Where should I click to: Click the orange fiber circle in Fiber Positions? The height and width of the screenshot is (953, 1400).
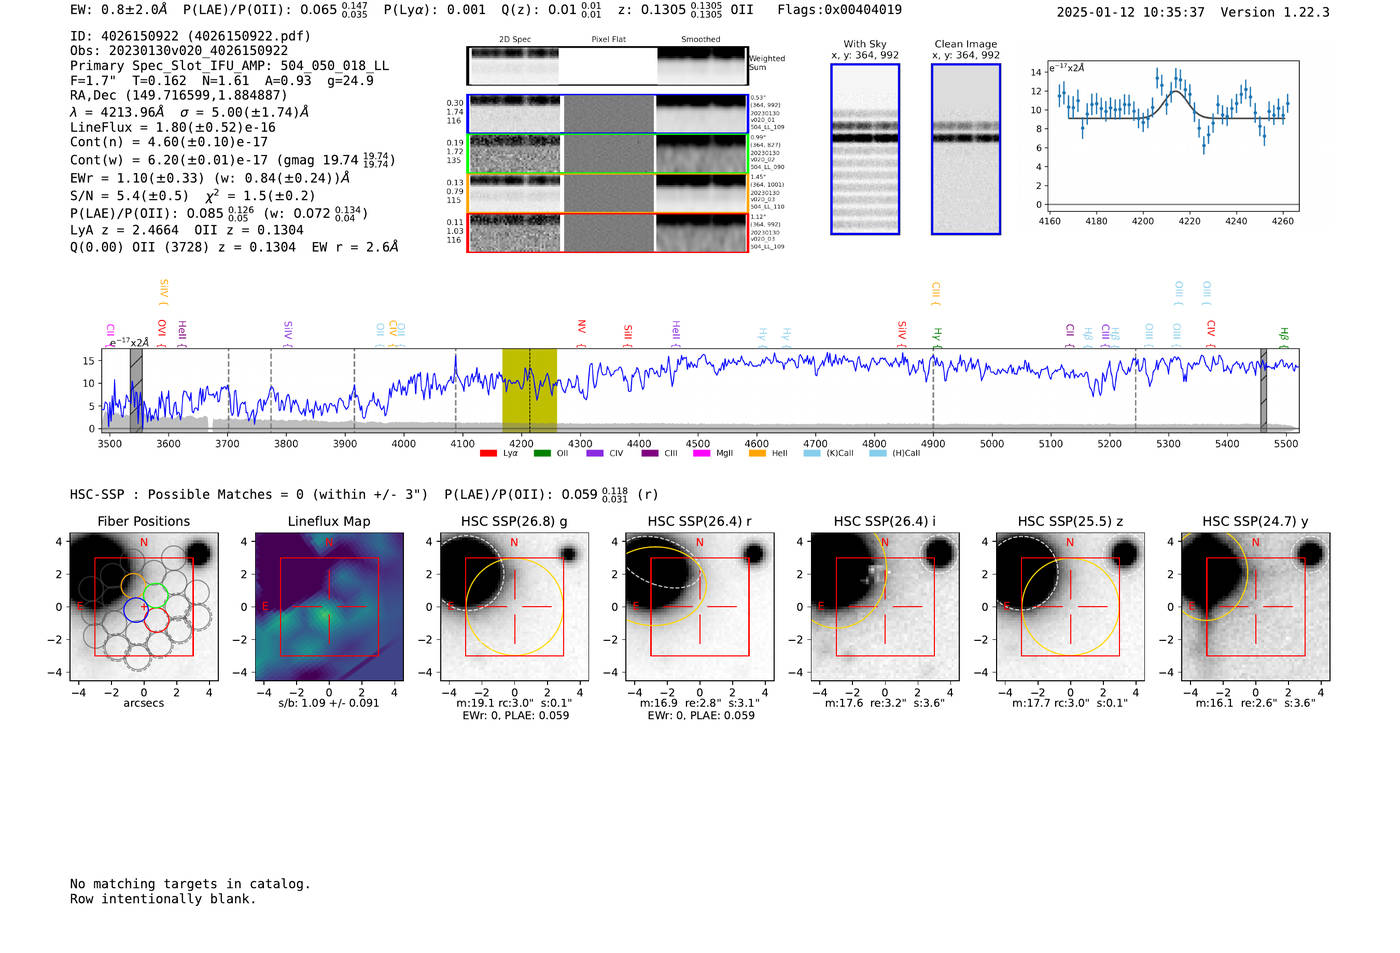pyautogui.click(x=133, y=584)
